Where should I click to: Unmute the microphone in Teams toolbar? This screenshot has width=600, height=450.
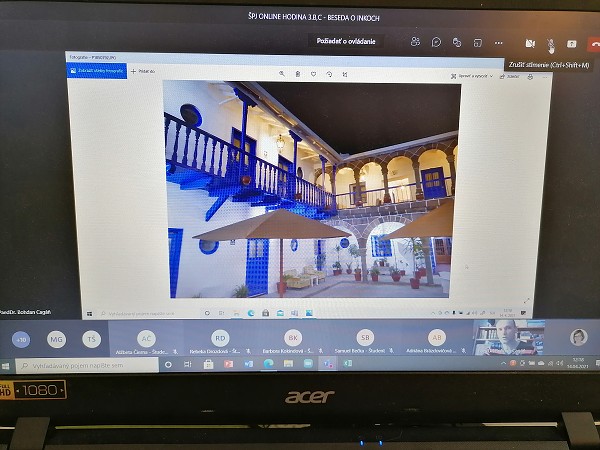click(551, 44)
